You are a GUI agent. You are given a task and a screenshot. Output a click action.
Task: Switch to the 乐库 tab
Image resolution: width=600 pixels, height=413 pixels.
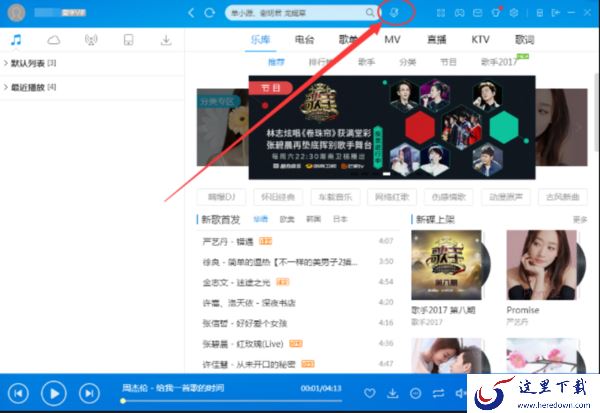[261, 39]
